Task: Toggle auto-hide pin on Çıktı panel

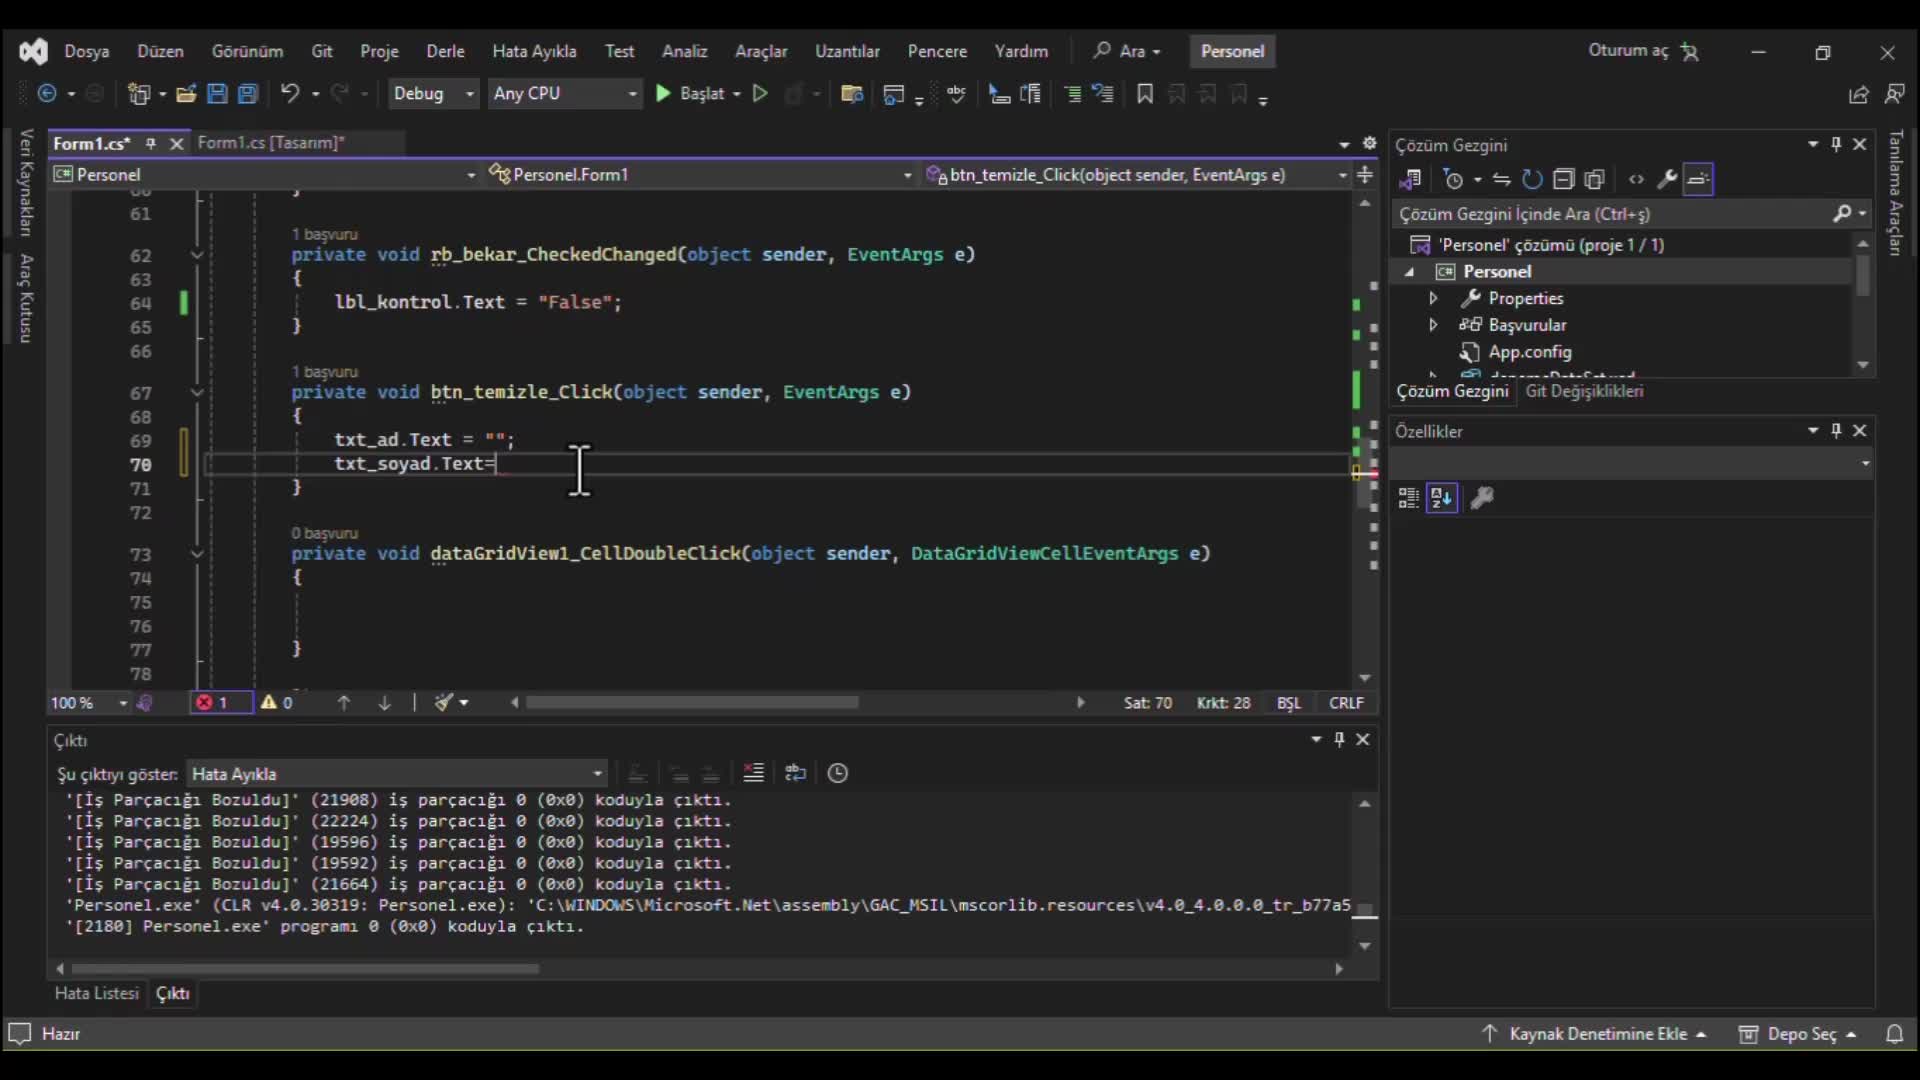Action: (1340, 739)
